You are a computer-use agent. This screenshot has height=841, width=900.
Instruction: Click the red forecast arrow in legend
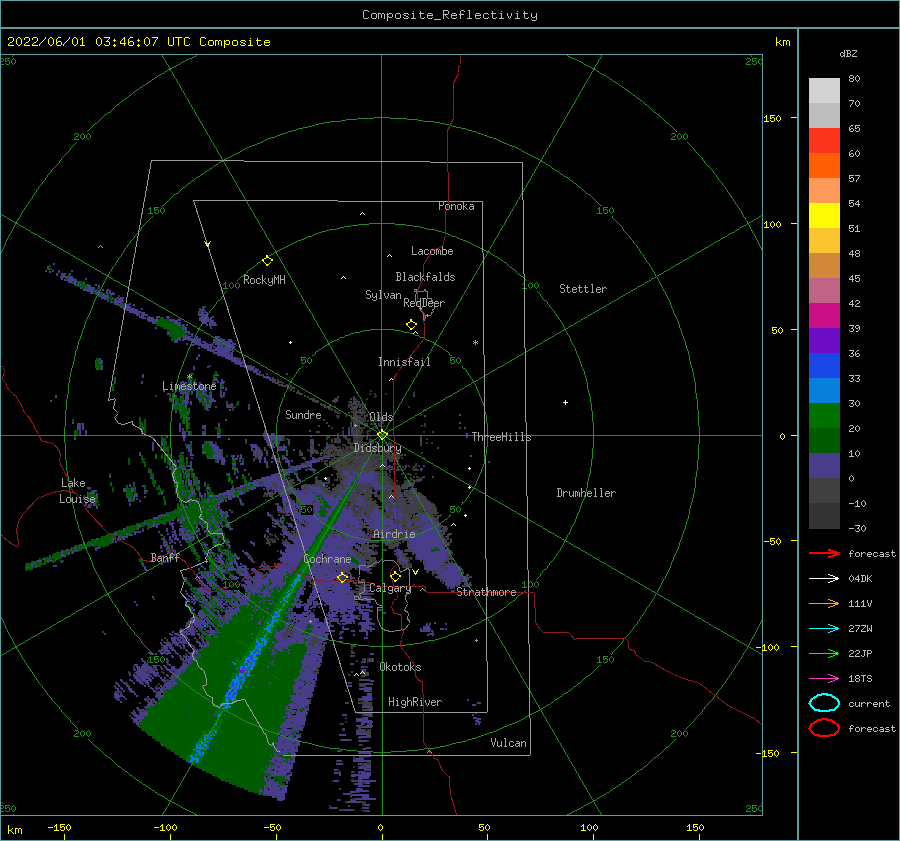coord(824,553)
